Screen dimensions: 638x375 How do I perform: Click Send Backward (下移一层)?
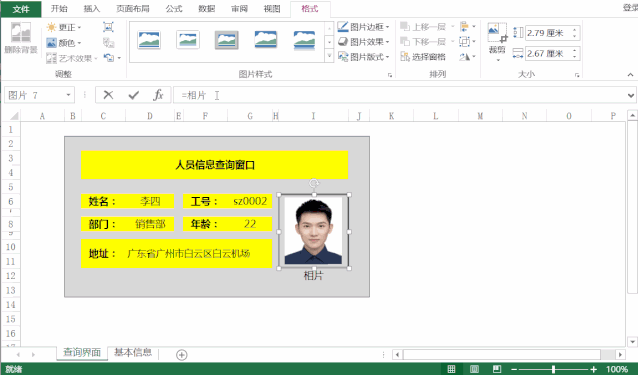tap(423, 41)
